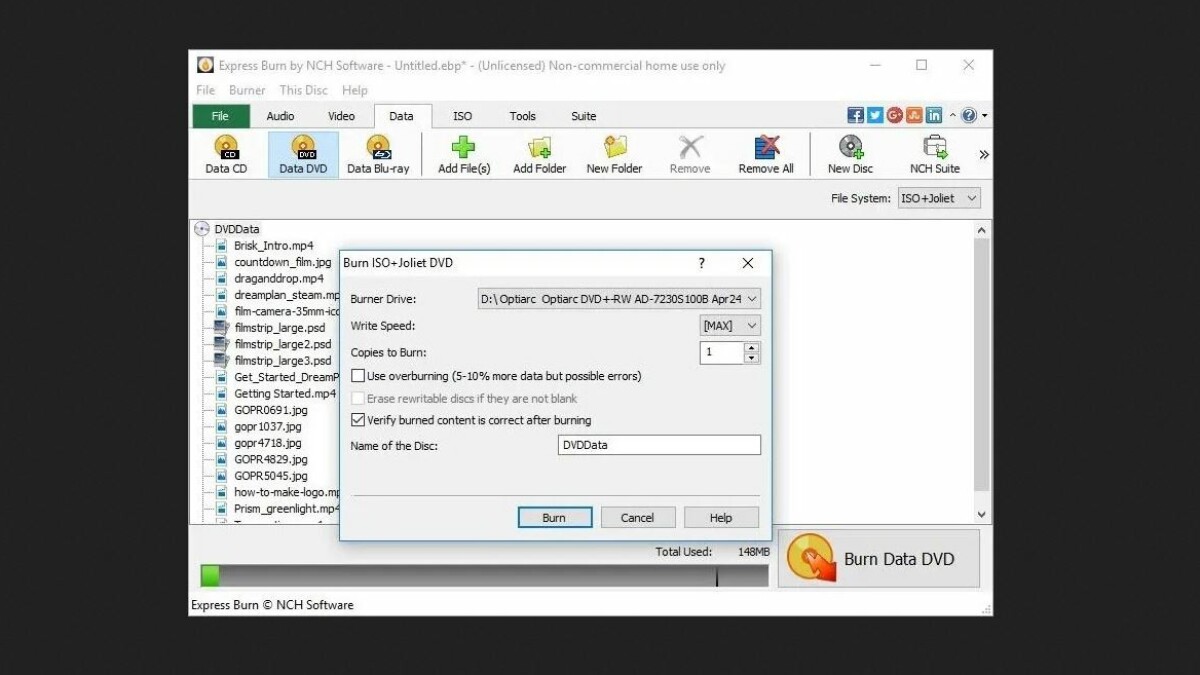Click the Remove All icon
1200x675 pixels.
coord(766,149)
